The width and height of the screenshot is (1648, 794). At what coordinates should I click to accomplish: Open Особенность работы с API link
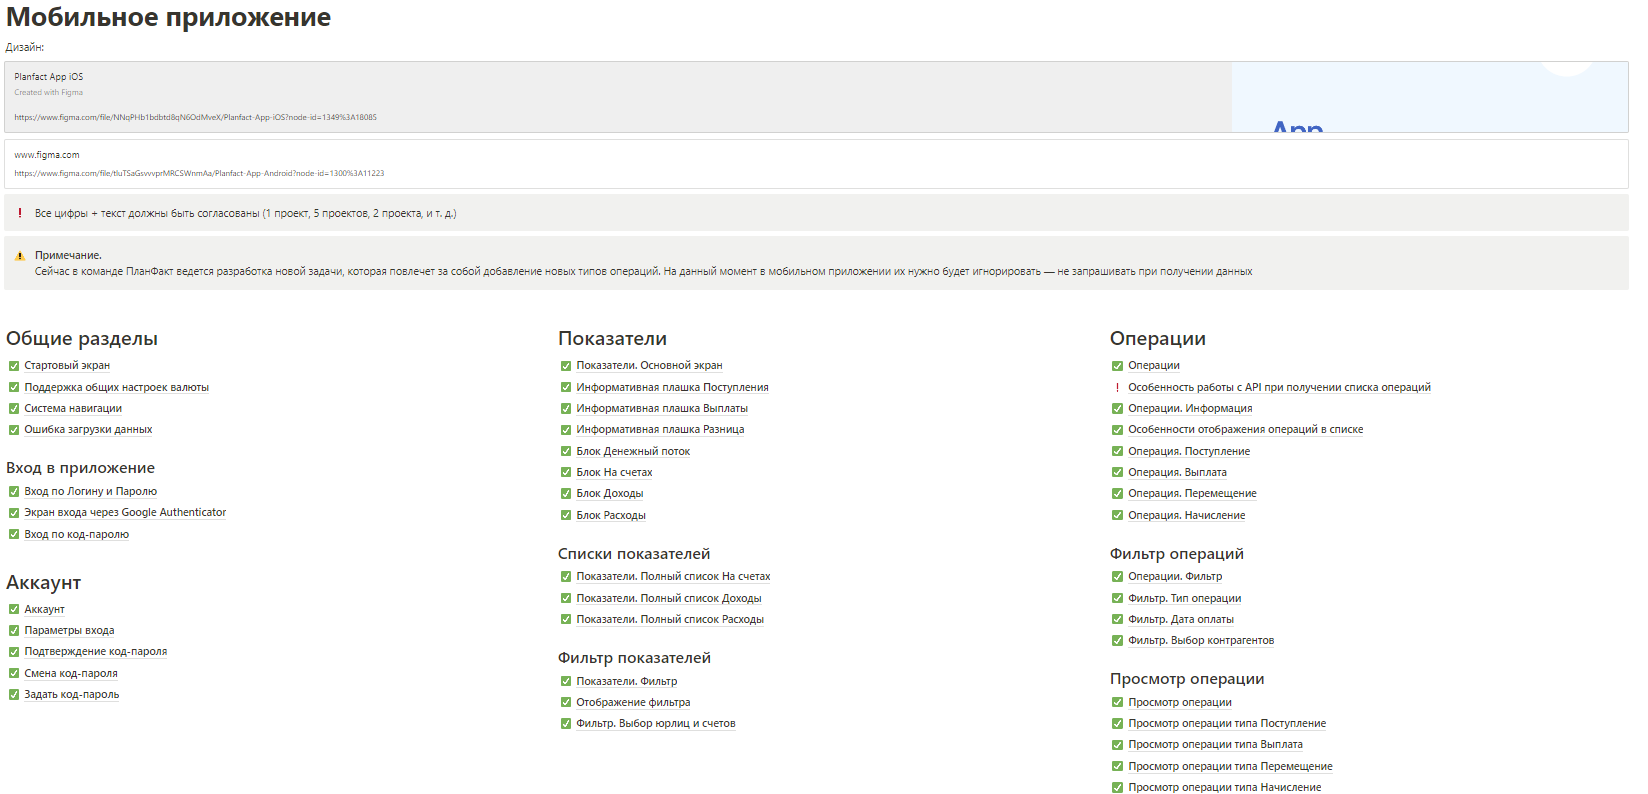(x=1279, y=387)
